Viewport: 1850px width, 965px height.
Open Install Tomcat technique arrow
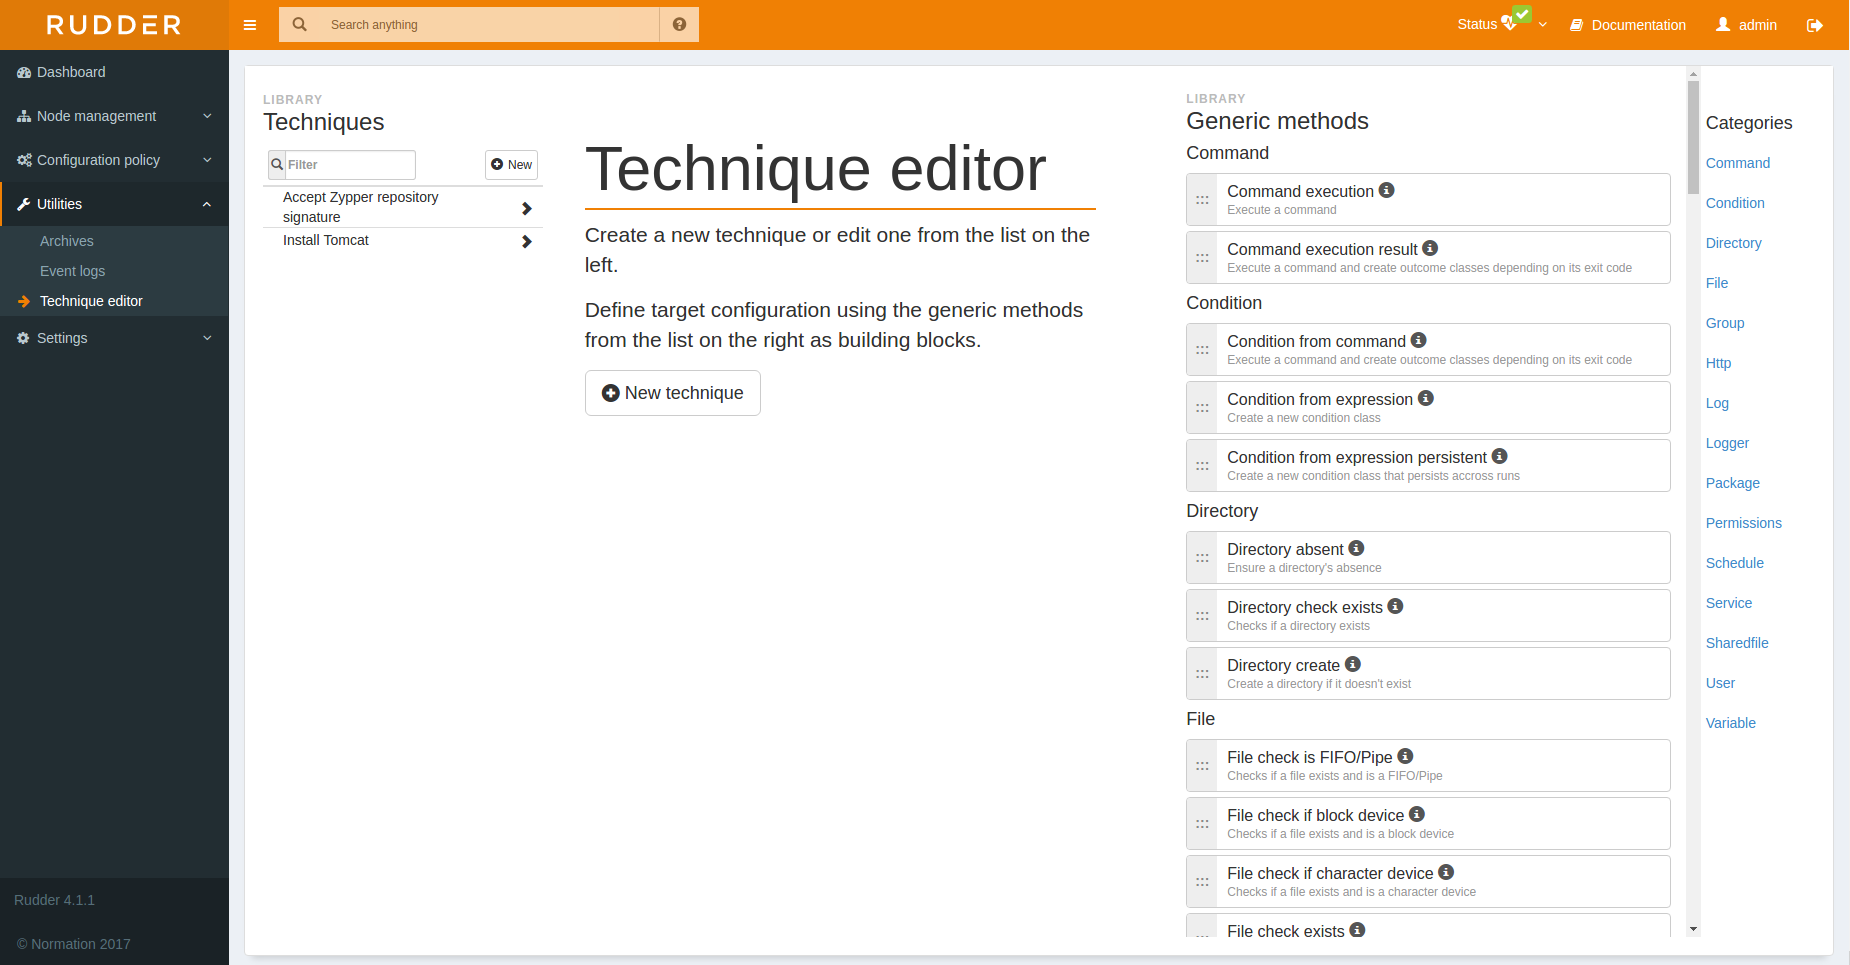(527, 241)
